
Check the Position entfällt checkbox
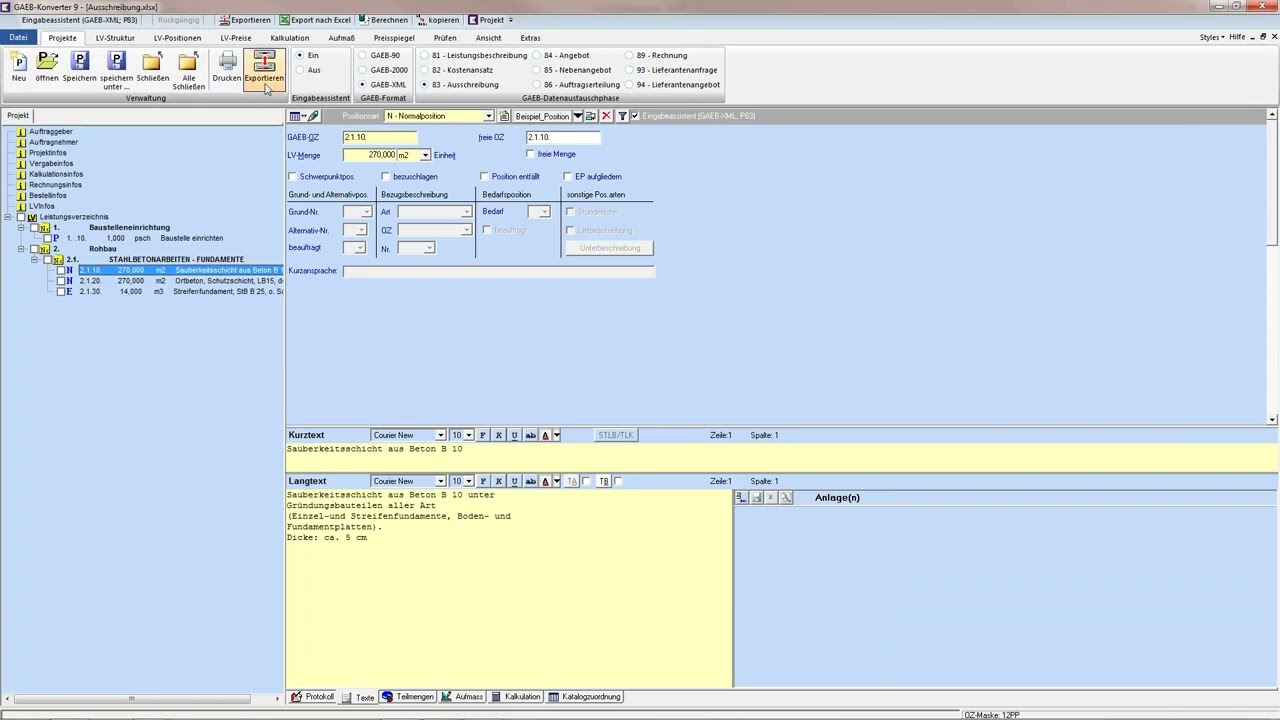click(x=484, y=177)
